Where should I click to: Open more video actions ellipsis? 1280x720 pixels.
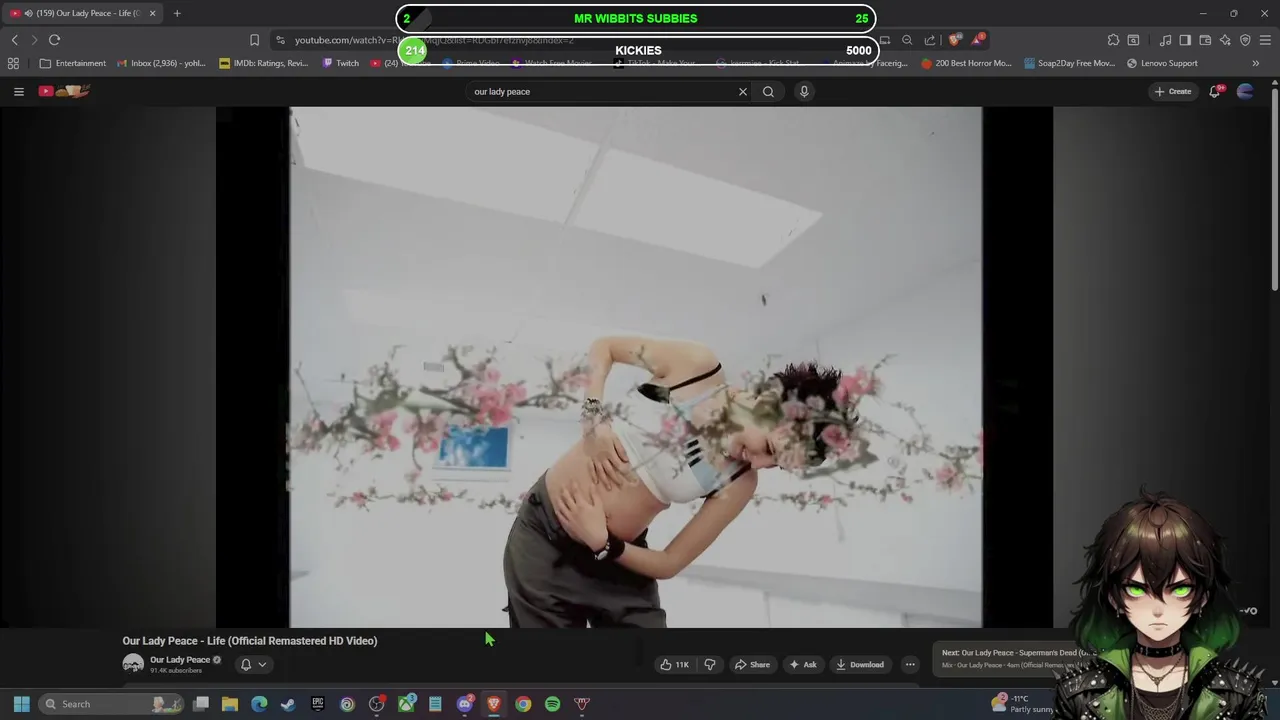pyautogui.click(x=910, y=664)
